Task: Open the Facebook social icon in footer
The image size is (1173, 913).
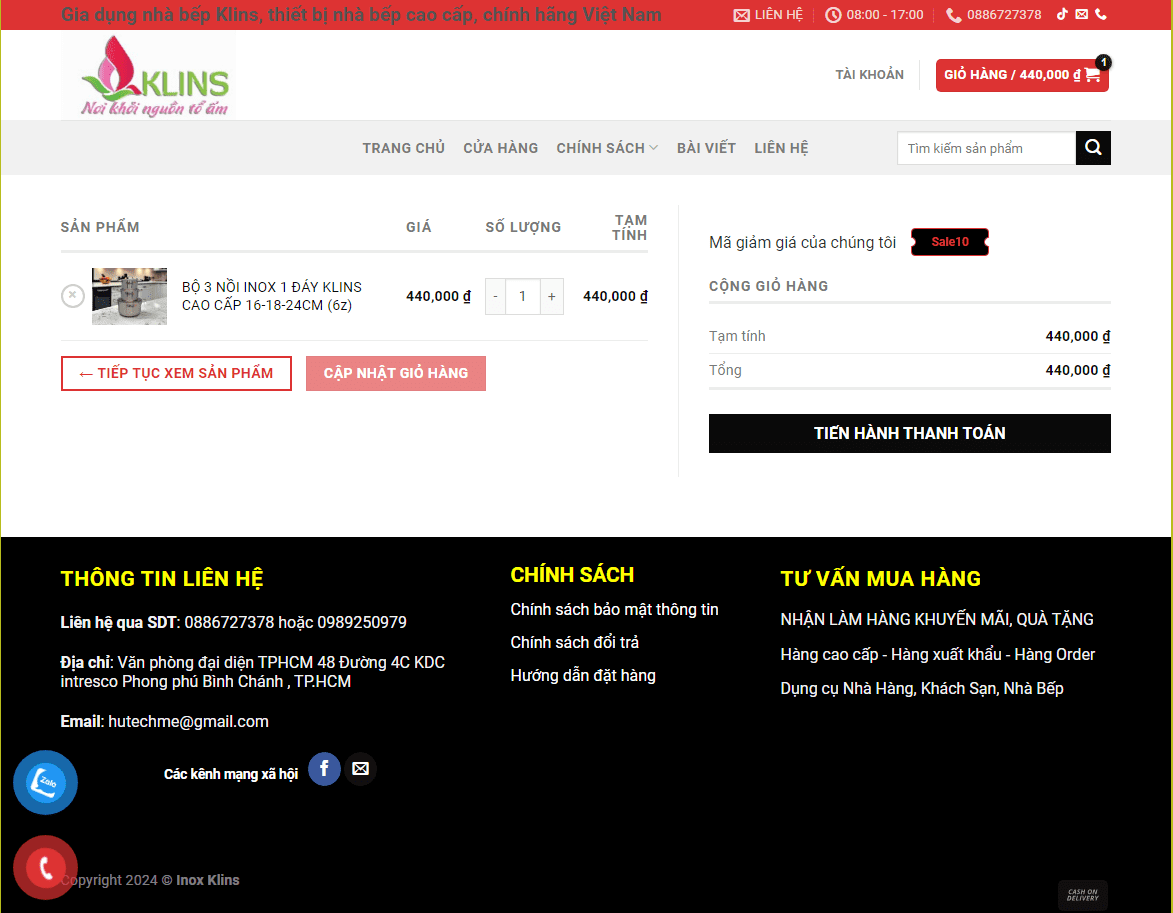Action: point(324,769)
